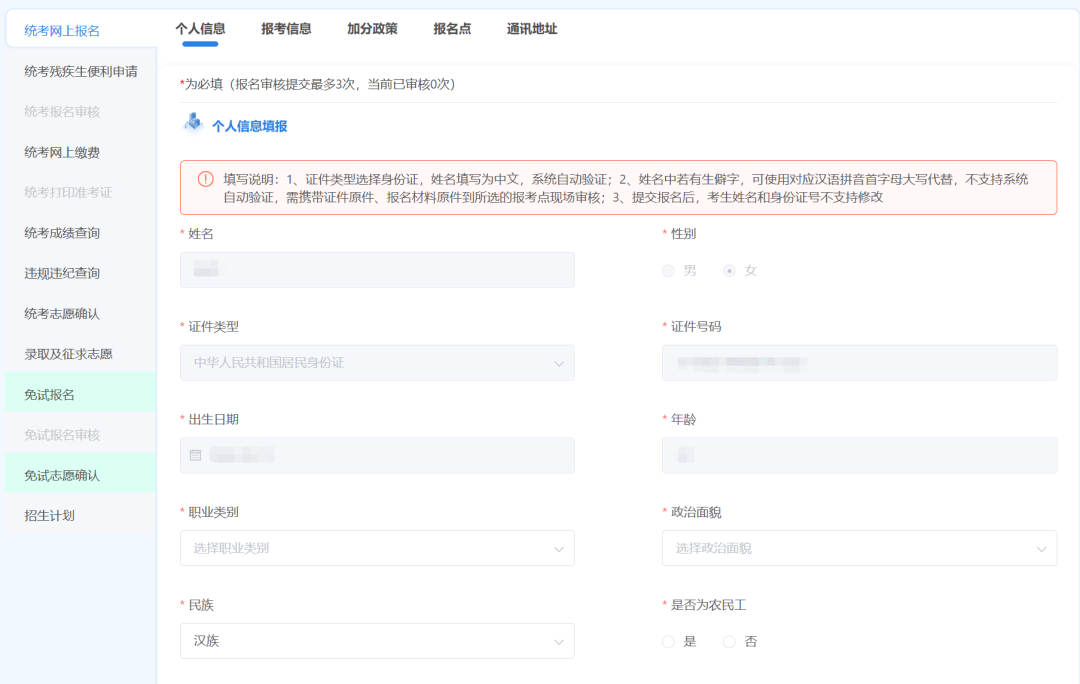Select the 女 gender radio button
This screenshot has height=684, width=1080.
point(729,271)
